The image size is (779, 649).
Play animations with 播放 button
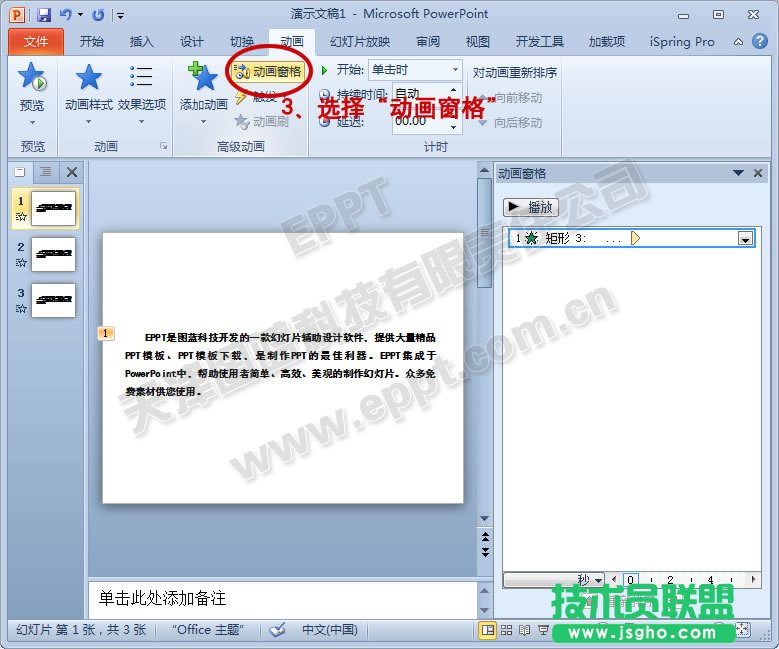point(531,207)
